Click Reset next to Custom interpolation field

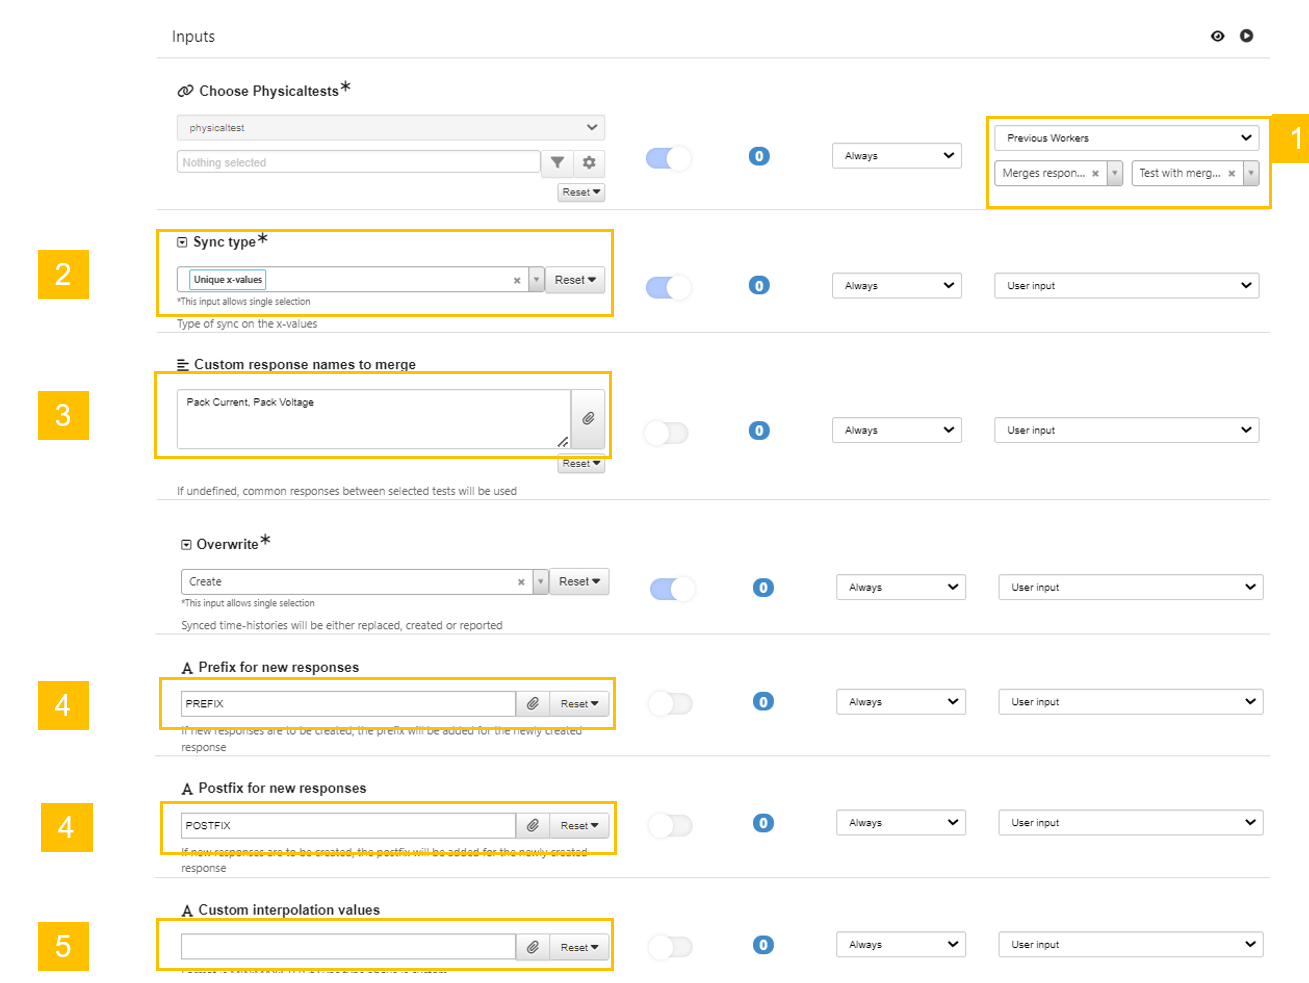pyautogui.click(x=579, y=947)
